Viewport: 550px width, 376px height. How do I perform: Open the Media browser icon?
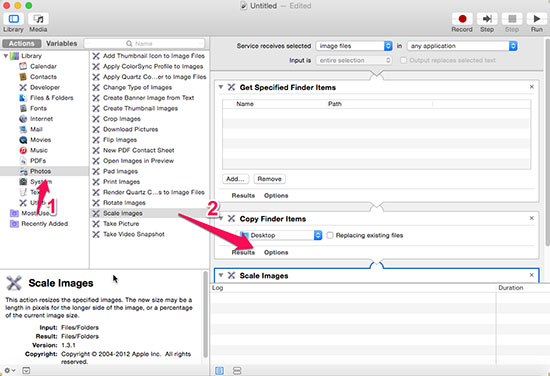[38, 19]
